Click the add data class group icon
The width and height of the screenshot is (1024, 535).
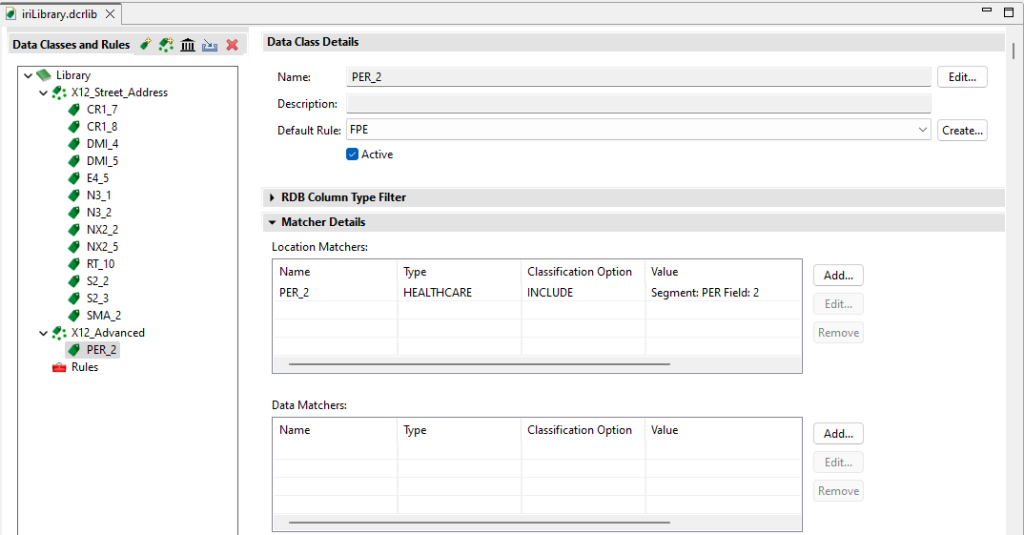(x=167, y=44)
